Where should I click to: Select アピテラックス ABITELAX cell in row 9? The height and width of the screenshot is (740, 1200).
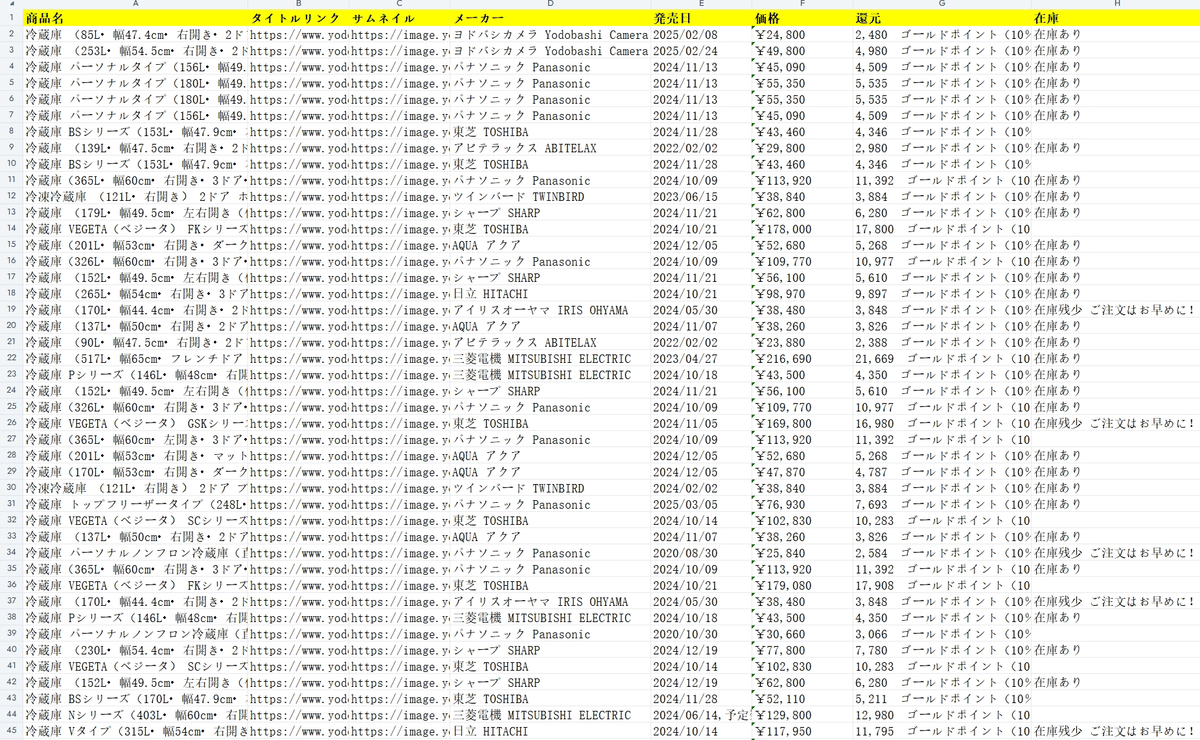coord(550,148)
